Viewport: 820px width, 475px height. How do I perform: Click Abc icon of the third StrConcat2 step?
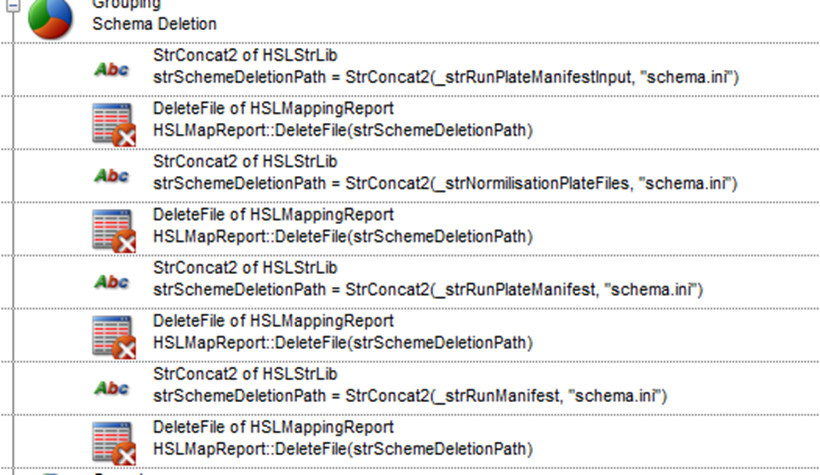111,281
